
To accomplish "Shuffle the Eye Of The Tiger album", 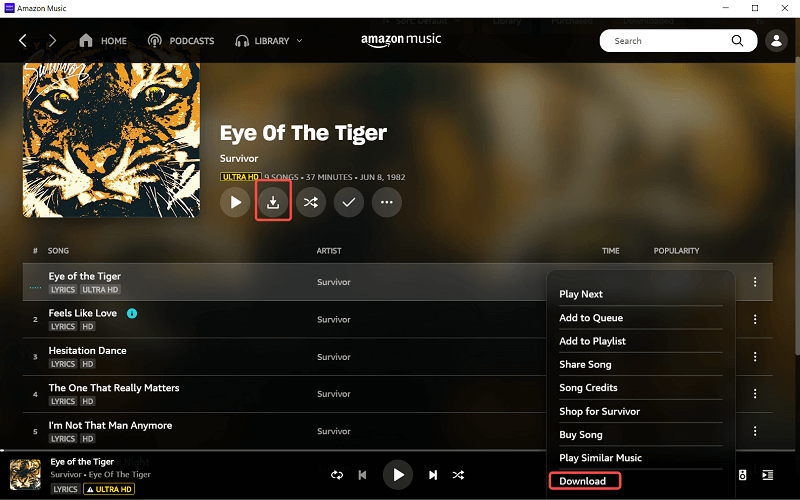I will (311, 202).
